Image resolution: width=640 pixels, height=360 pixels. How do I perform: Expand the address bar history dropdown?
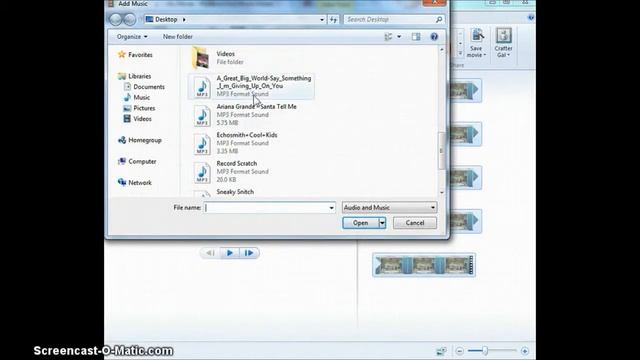click(x=322, y=19)
